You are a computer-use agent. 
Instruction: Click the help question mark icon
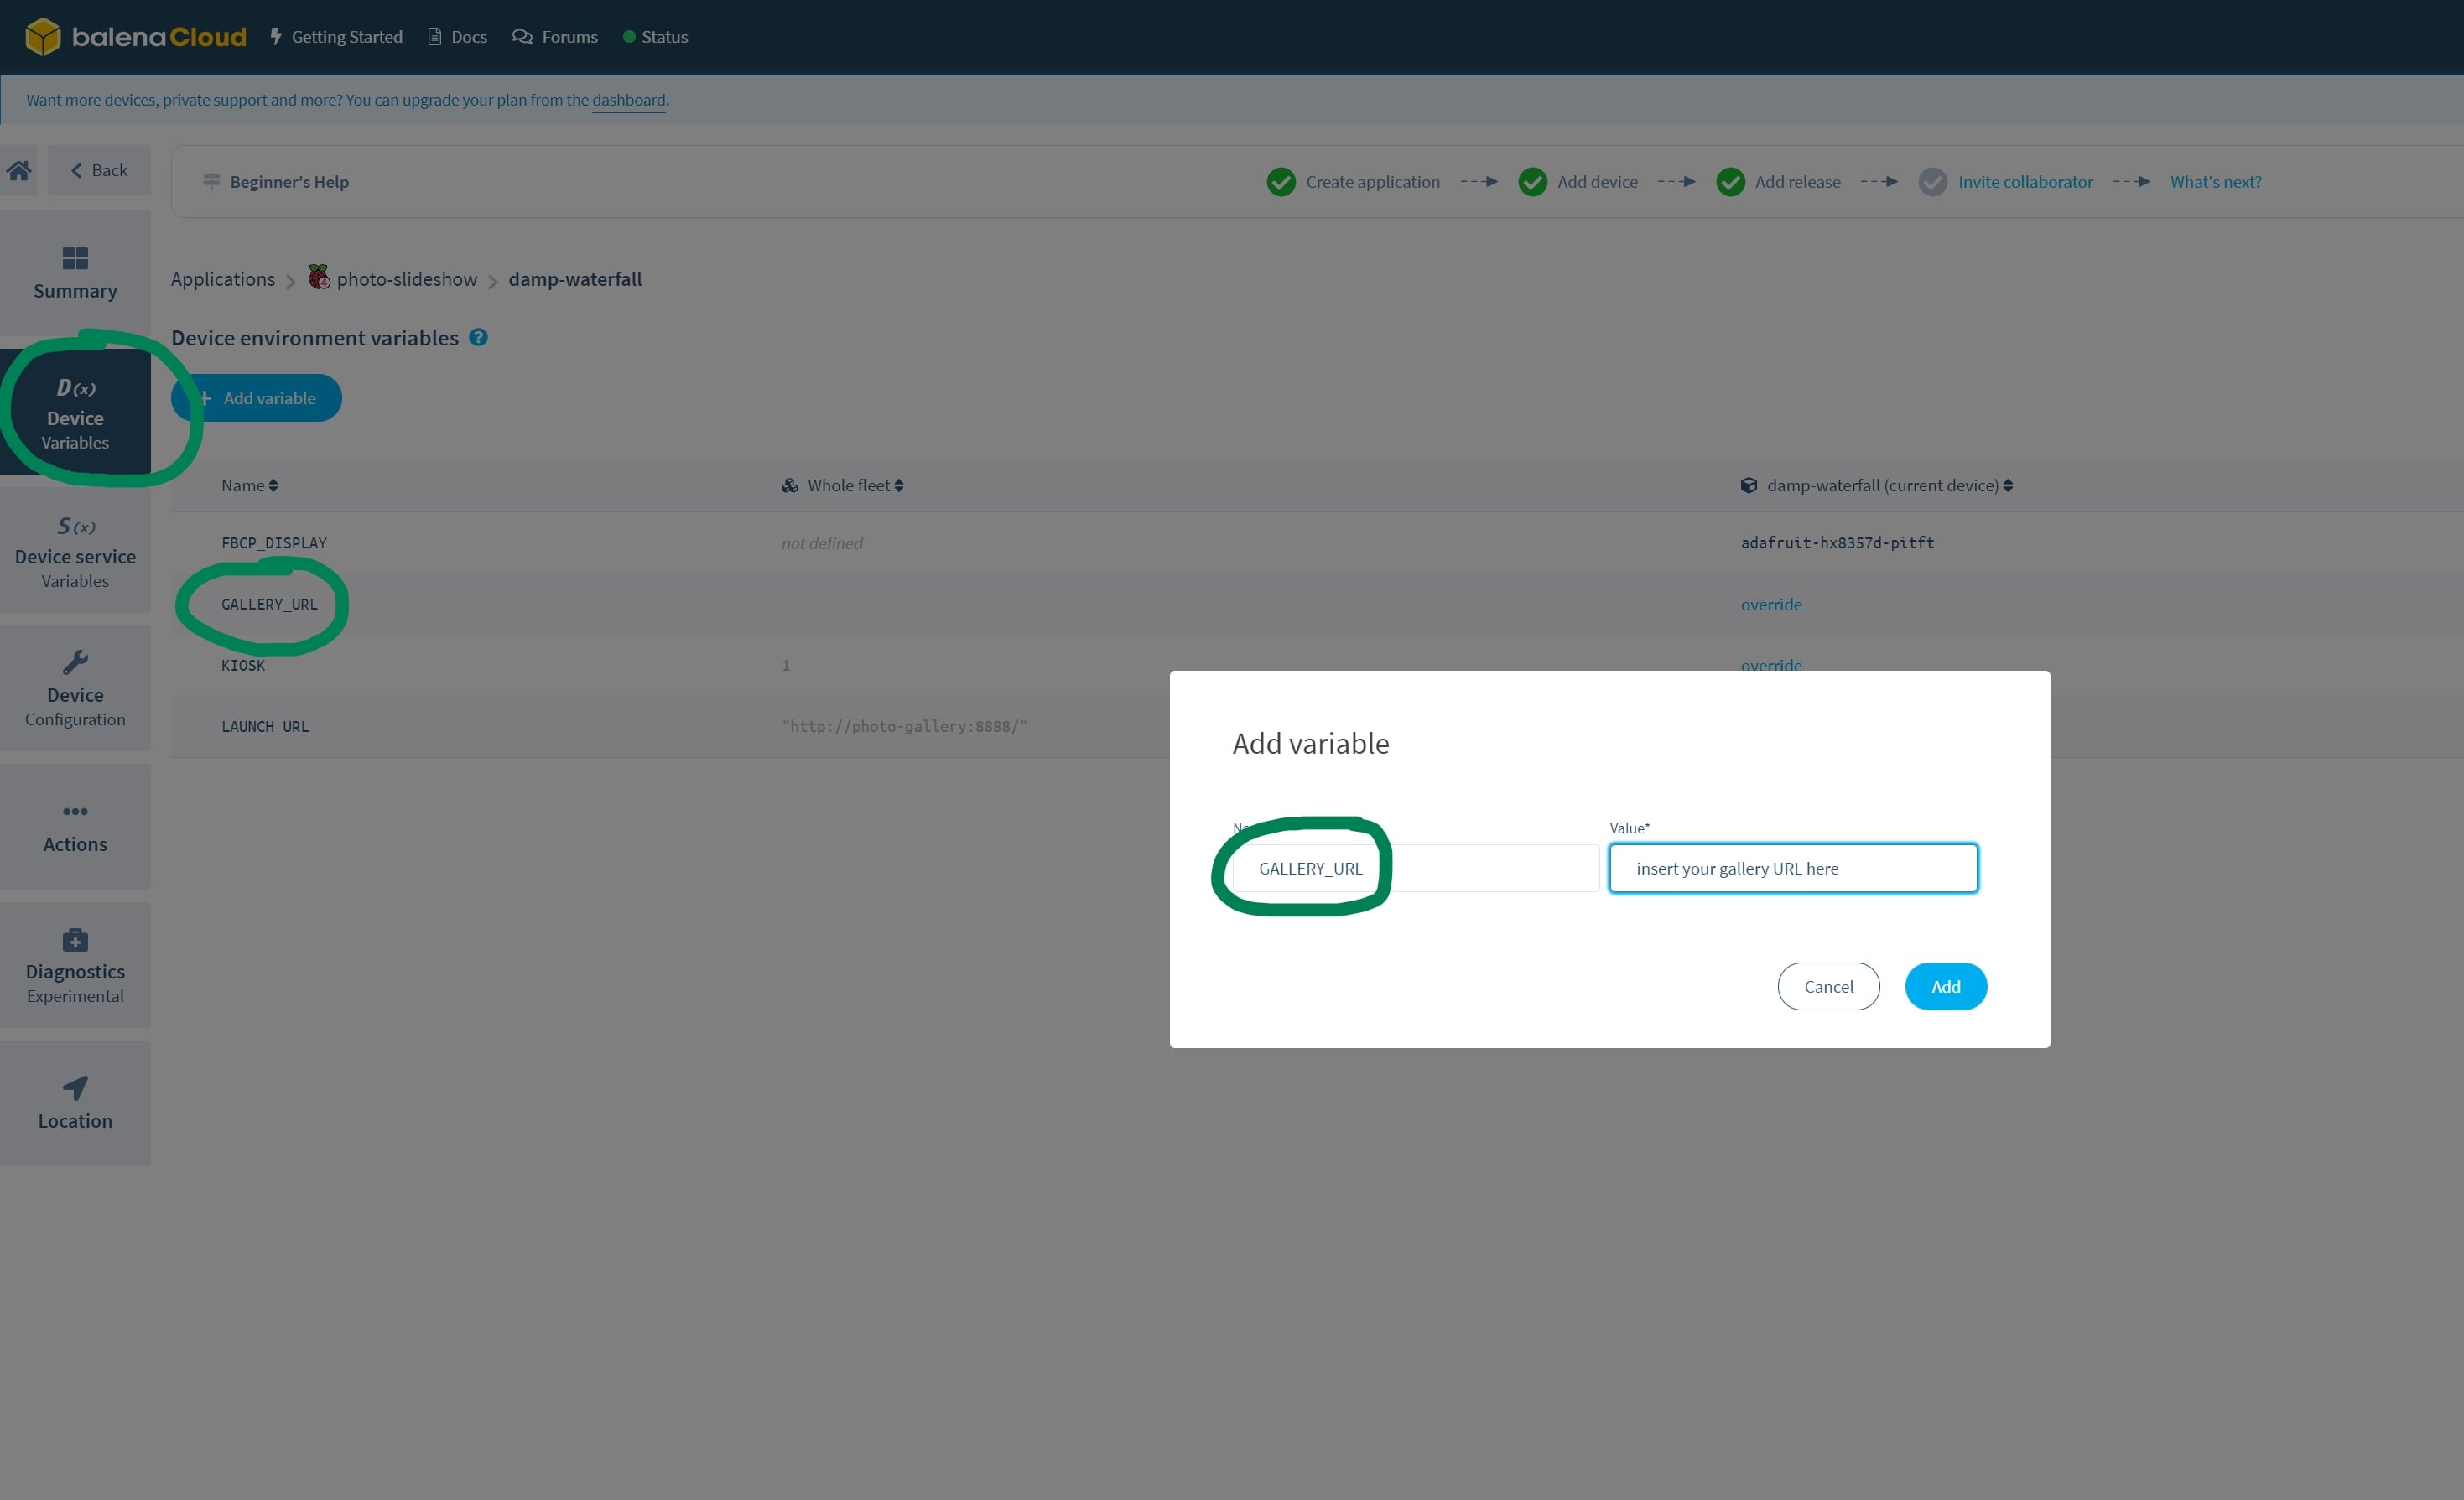pyautogui.click(x=478, y=338)
